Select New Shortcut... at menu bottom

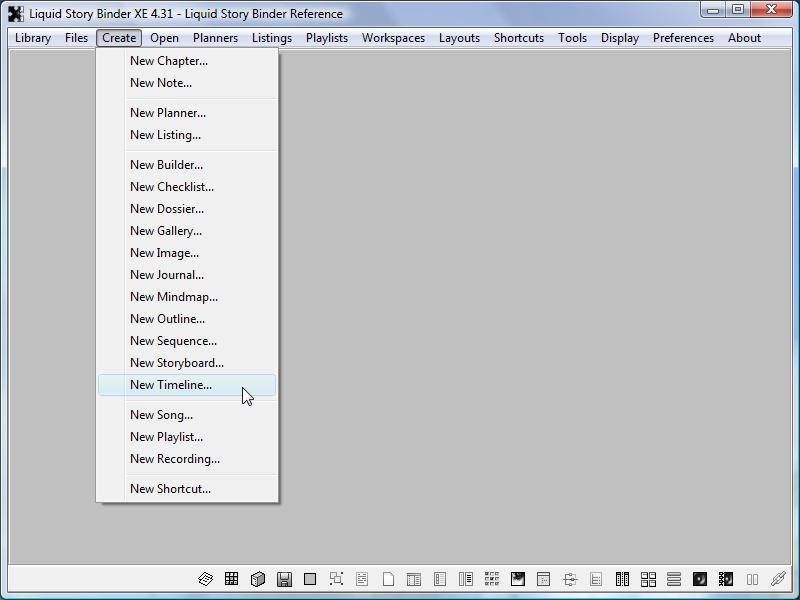pyautogui.click(x=170, y=489)
